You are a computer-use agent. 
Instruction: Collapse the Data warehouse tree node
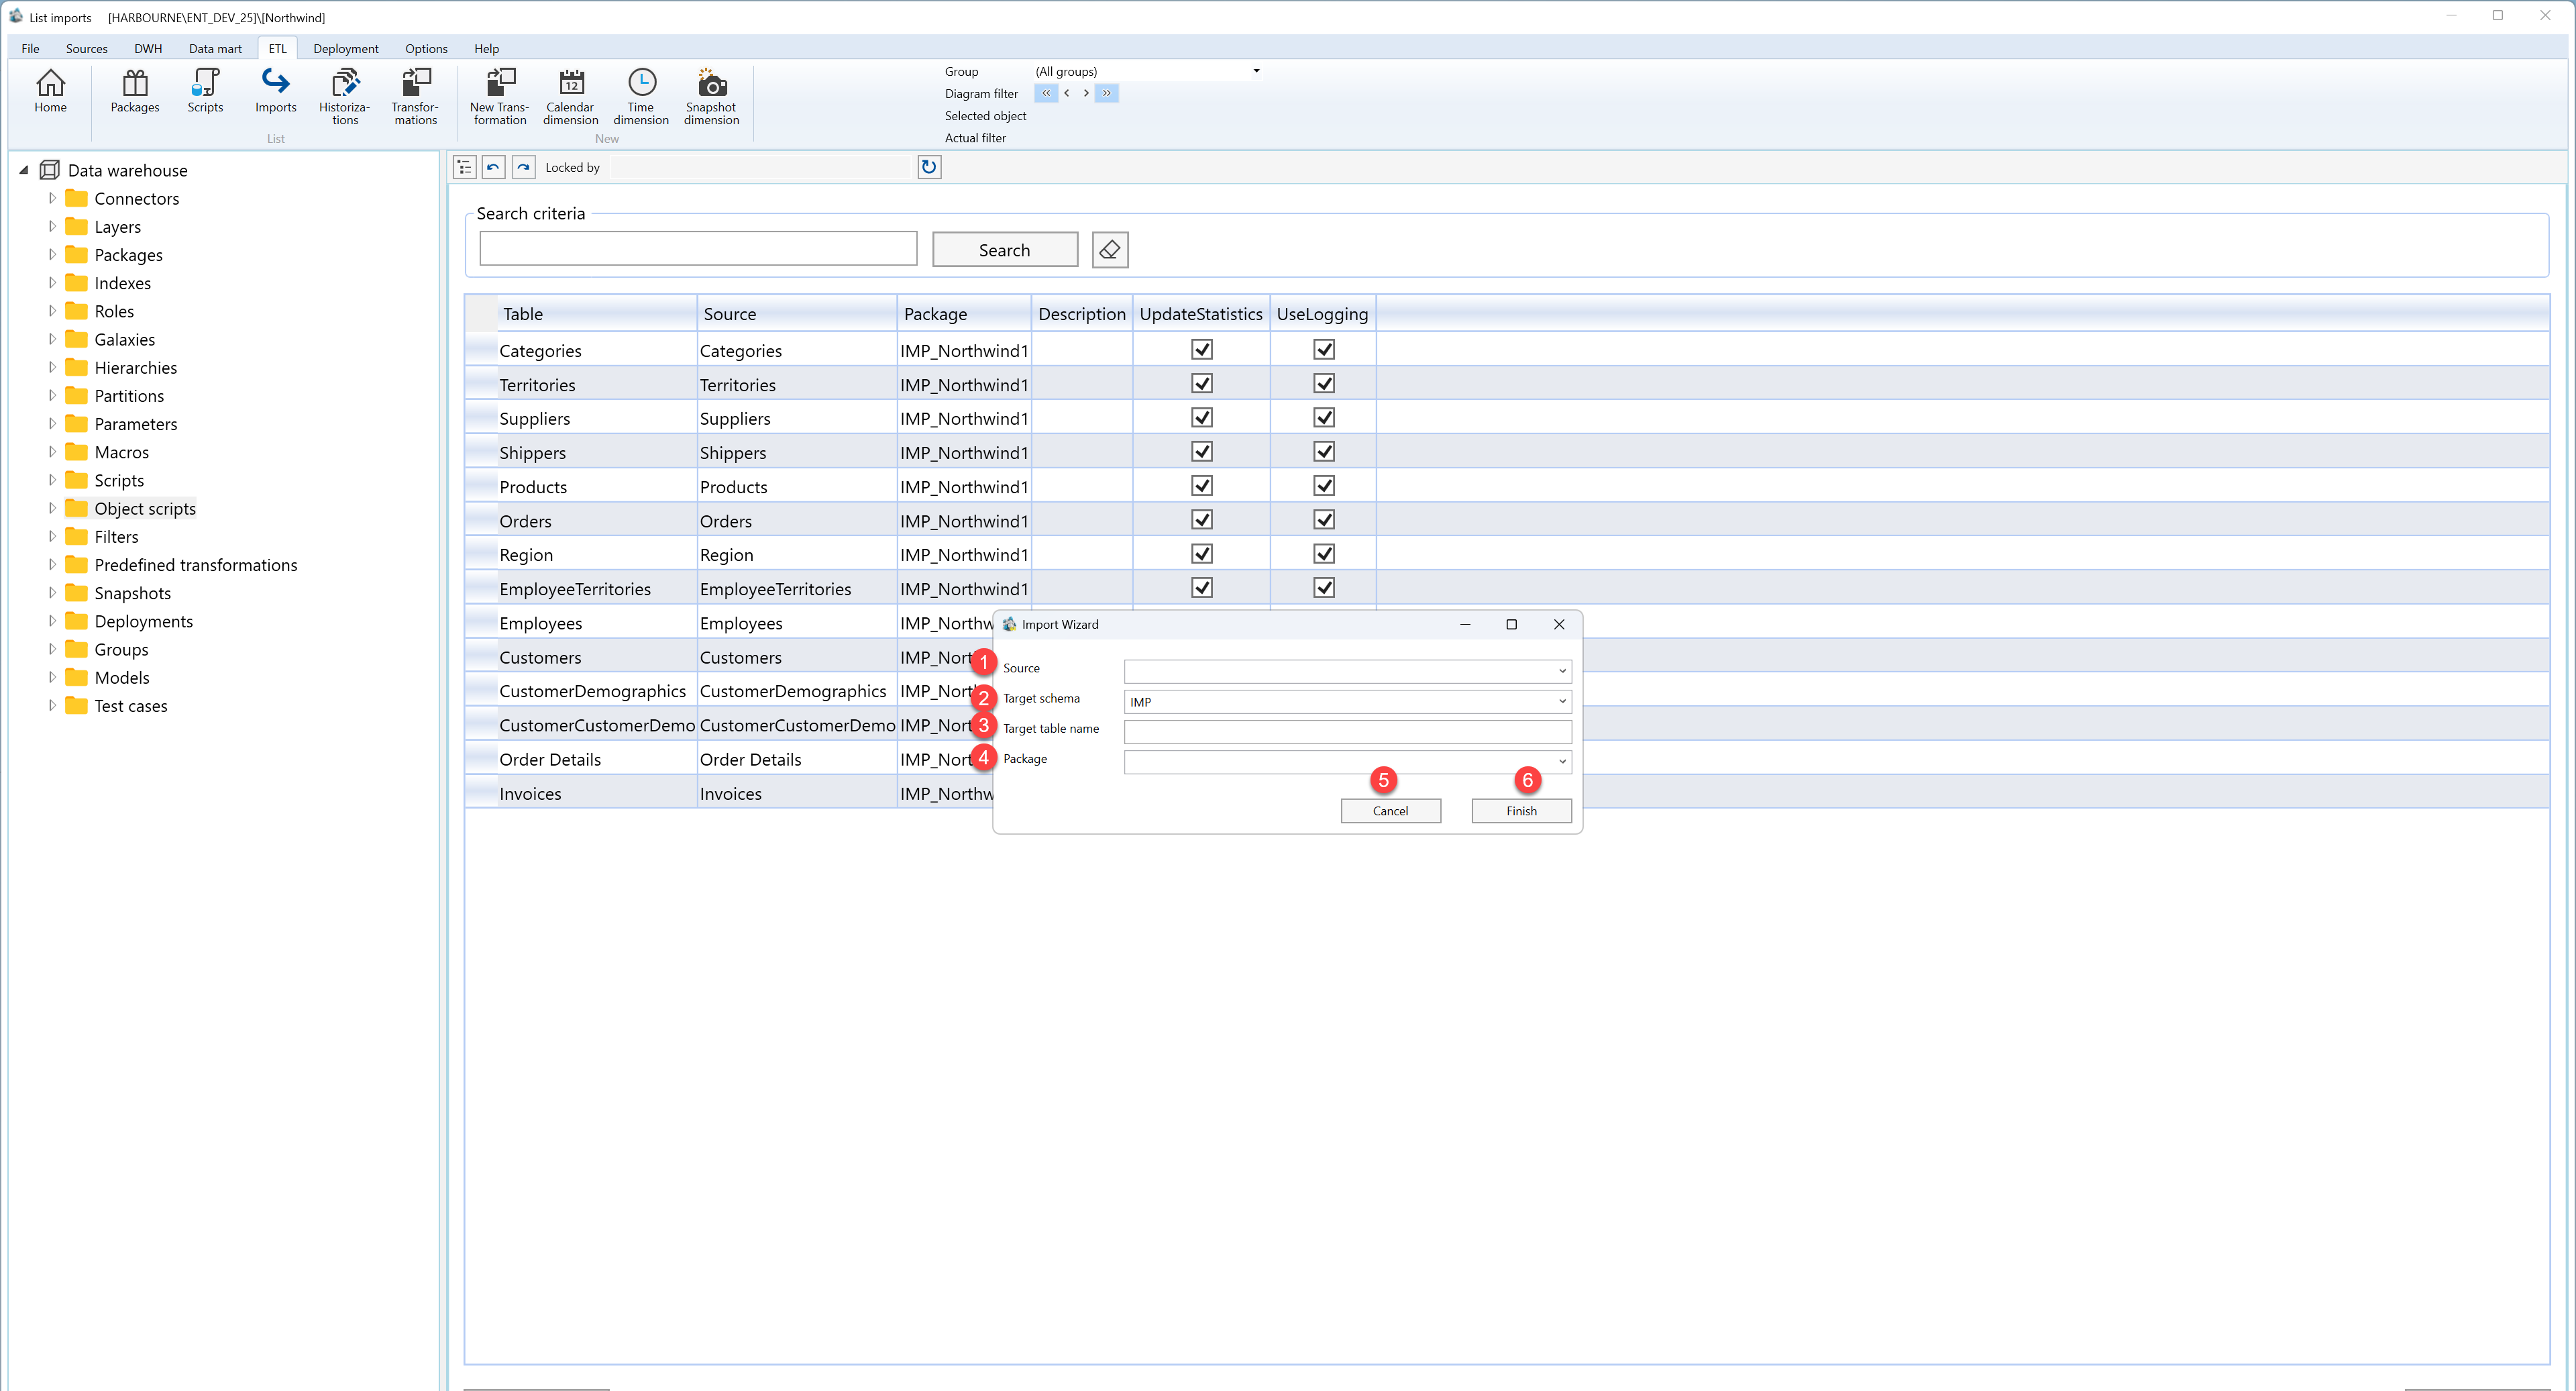pyautogui.click(x=24, y=170)
